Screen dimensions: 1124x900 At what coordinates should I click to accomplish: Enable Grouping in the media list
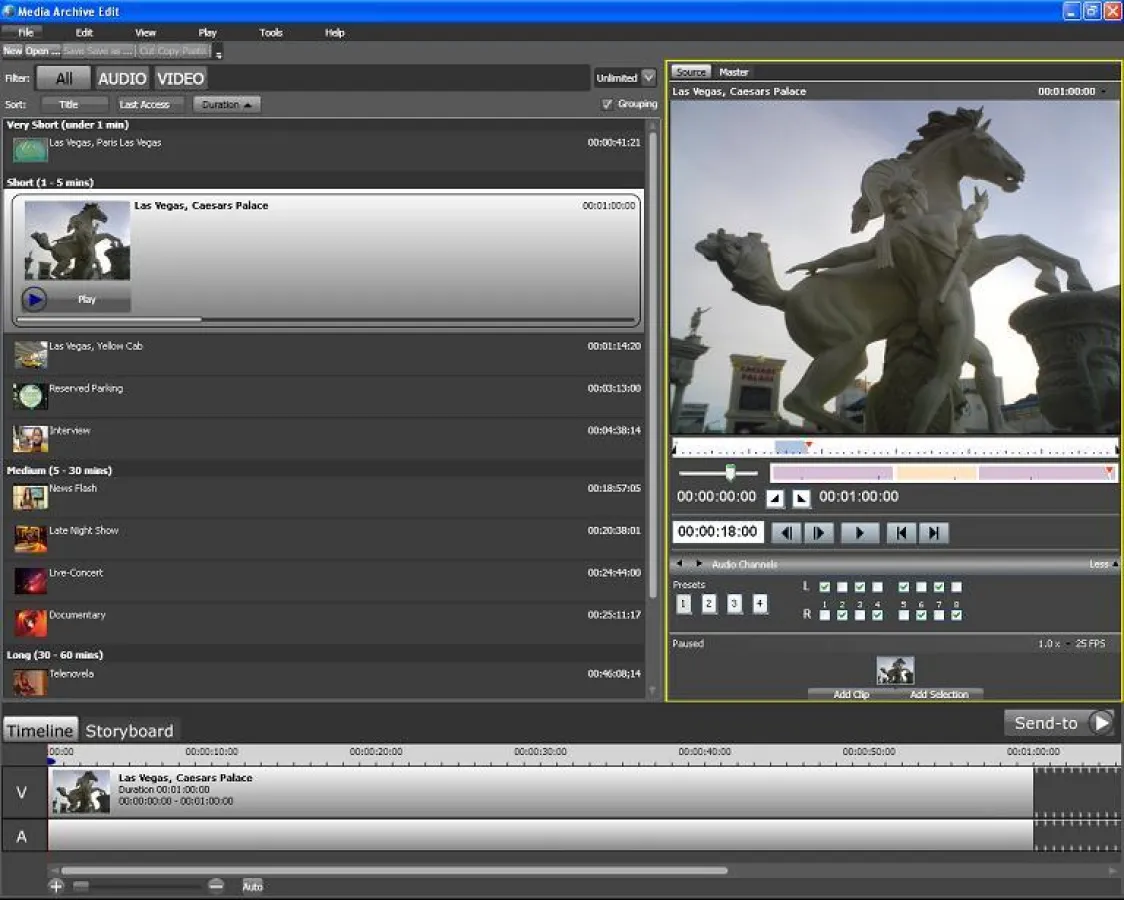click(608, 103)
